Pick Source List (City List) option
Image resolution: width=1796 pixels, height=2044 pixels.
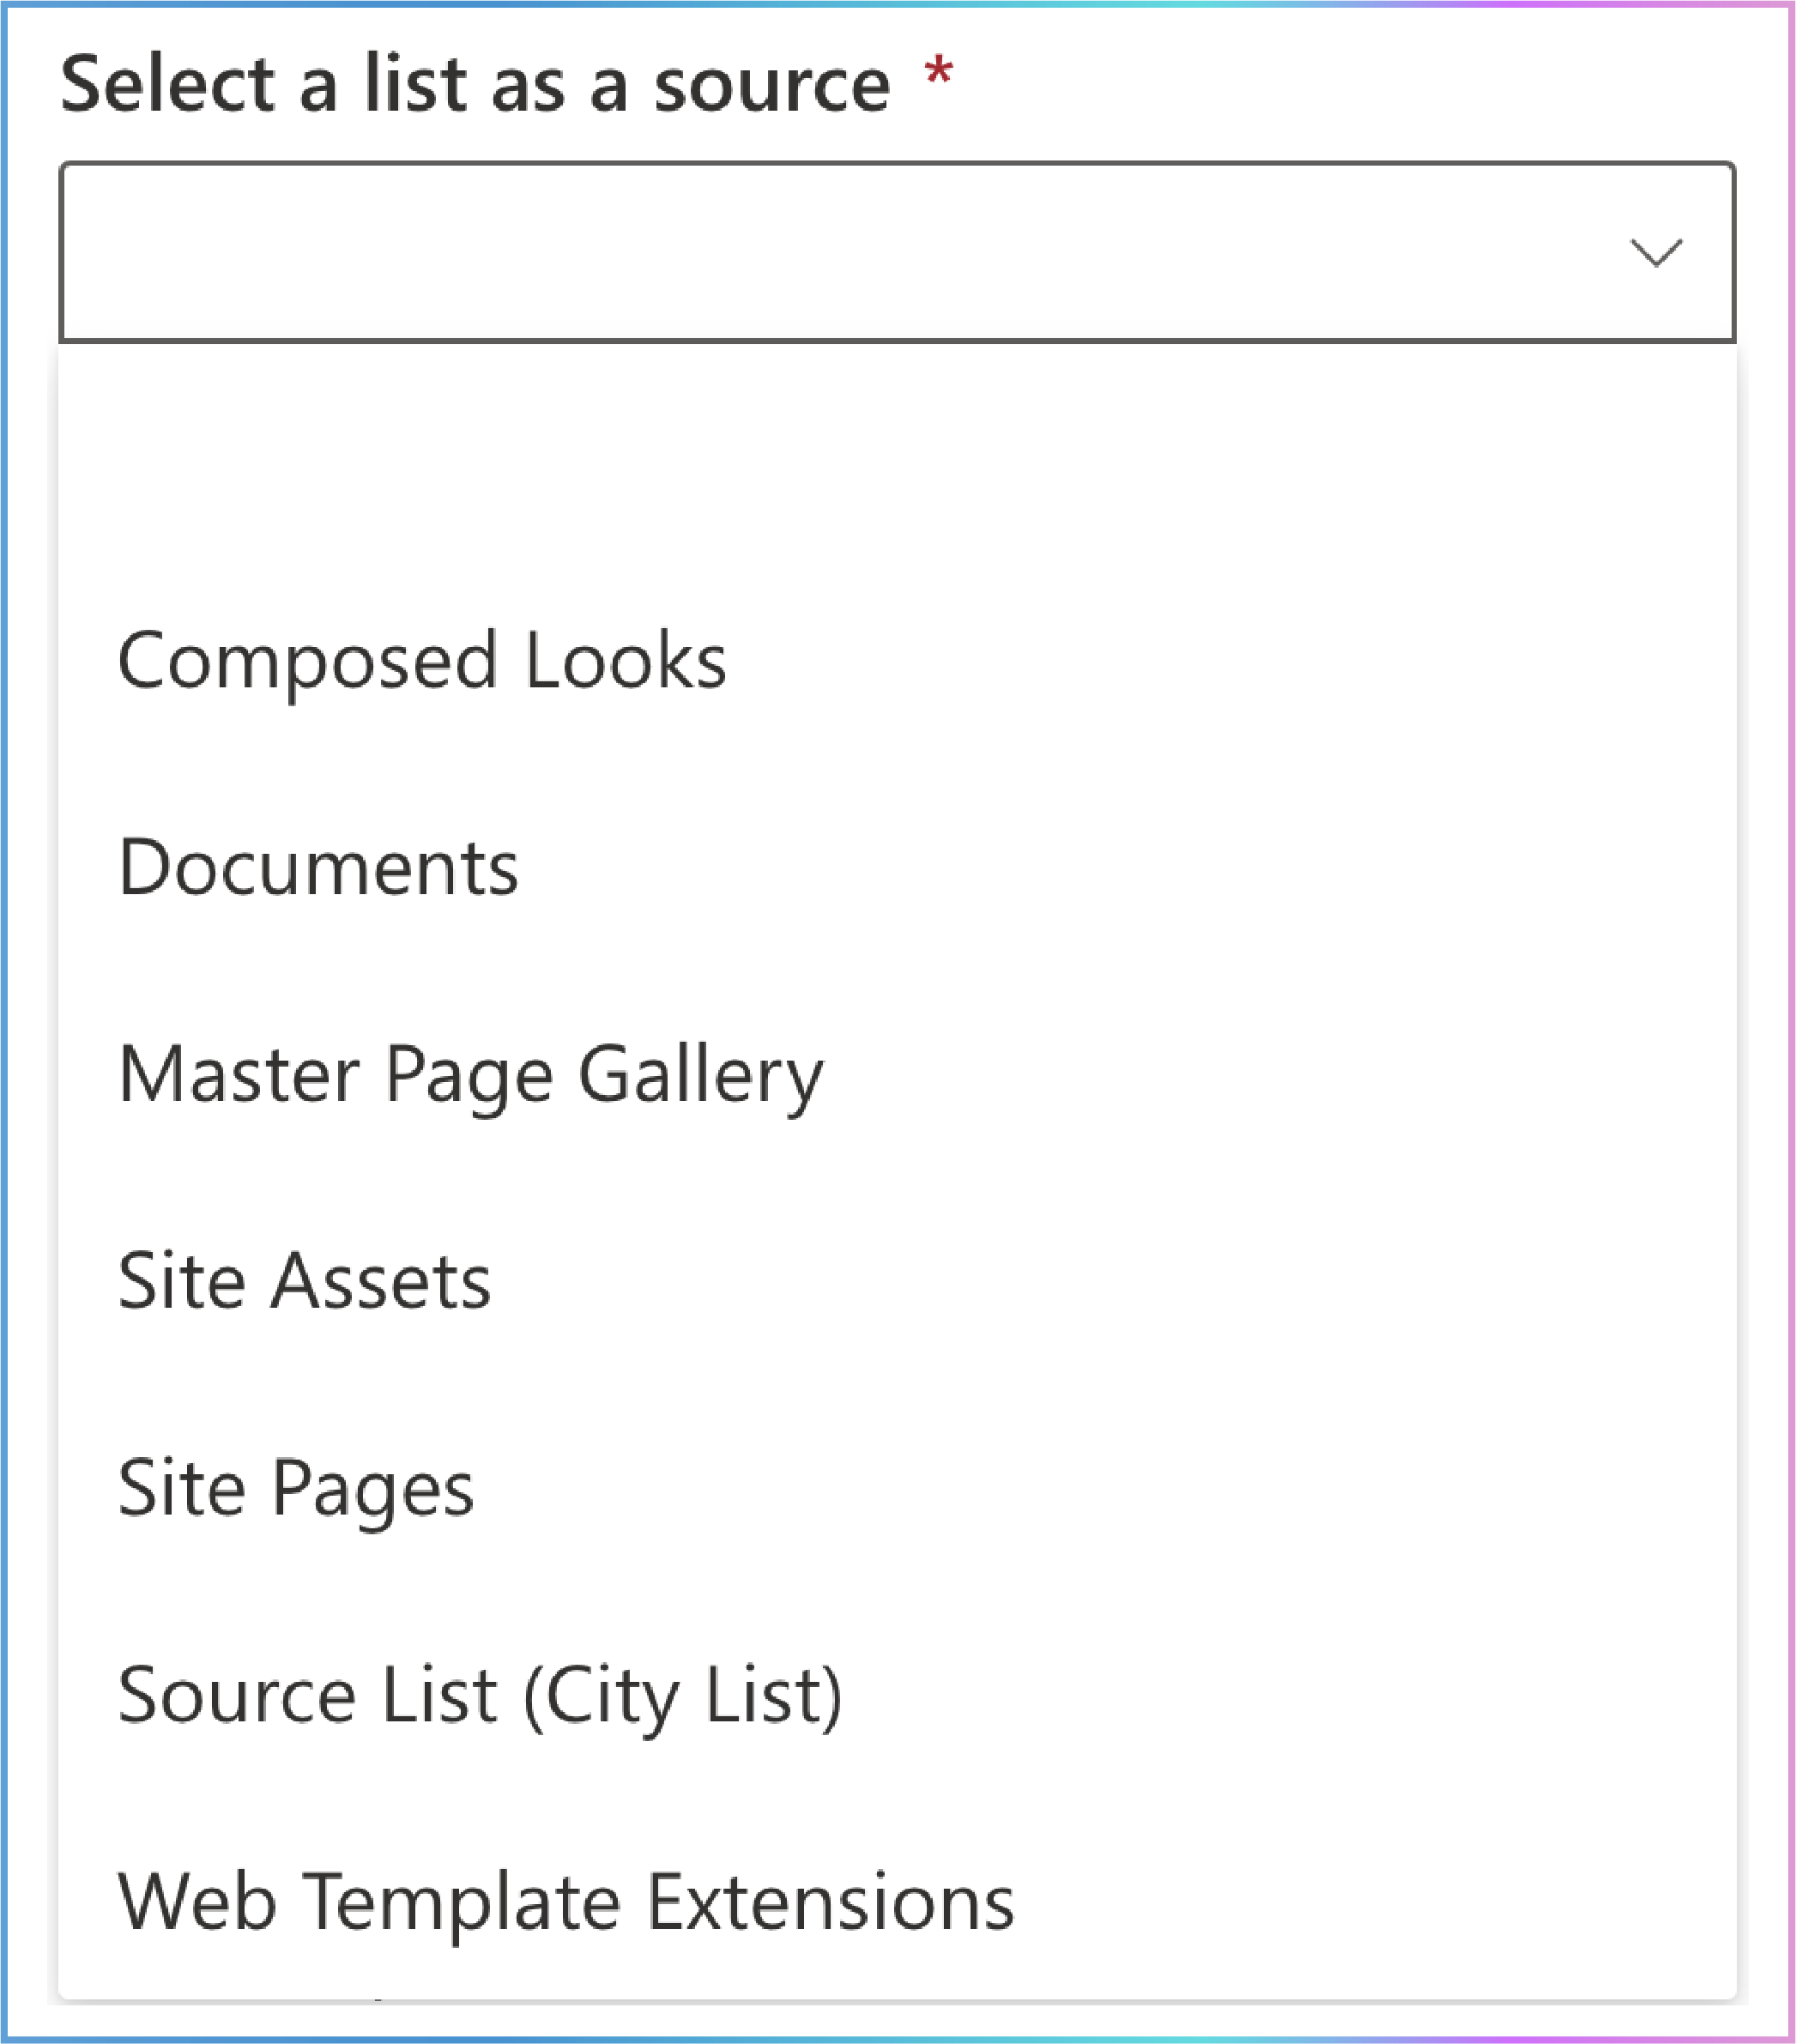[897, 1695]
